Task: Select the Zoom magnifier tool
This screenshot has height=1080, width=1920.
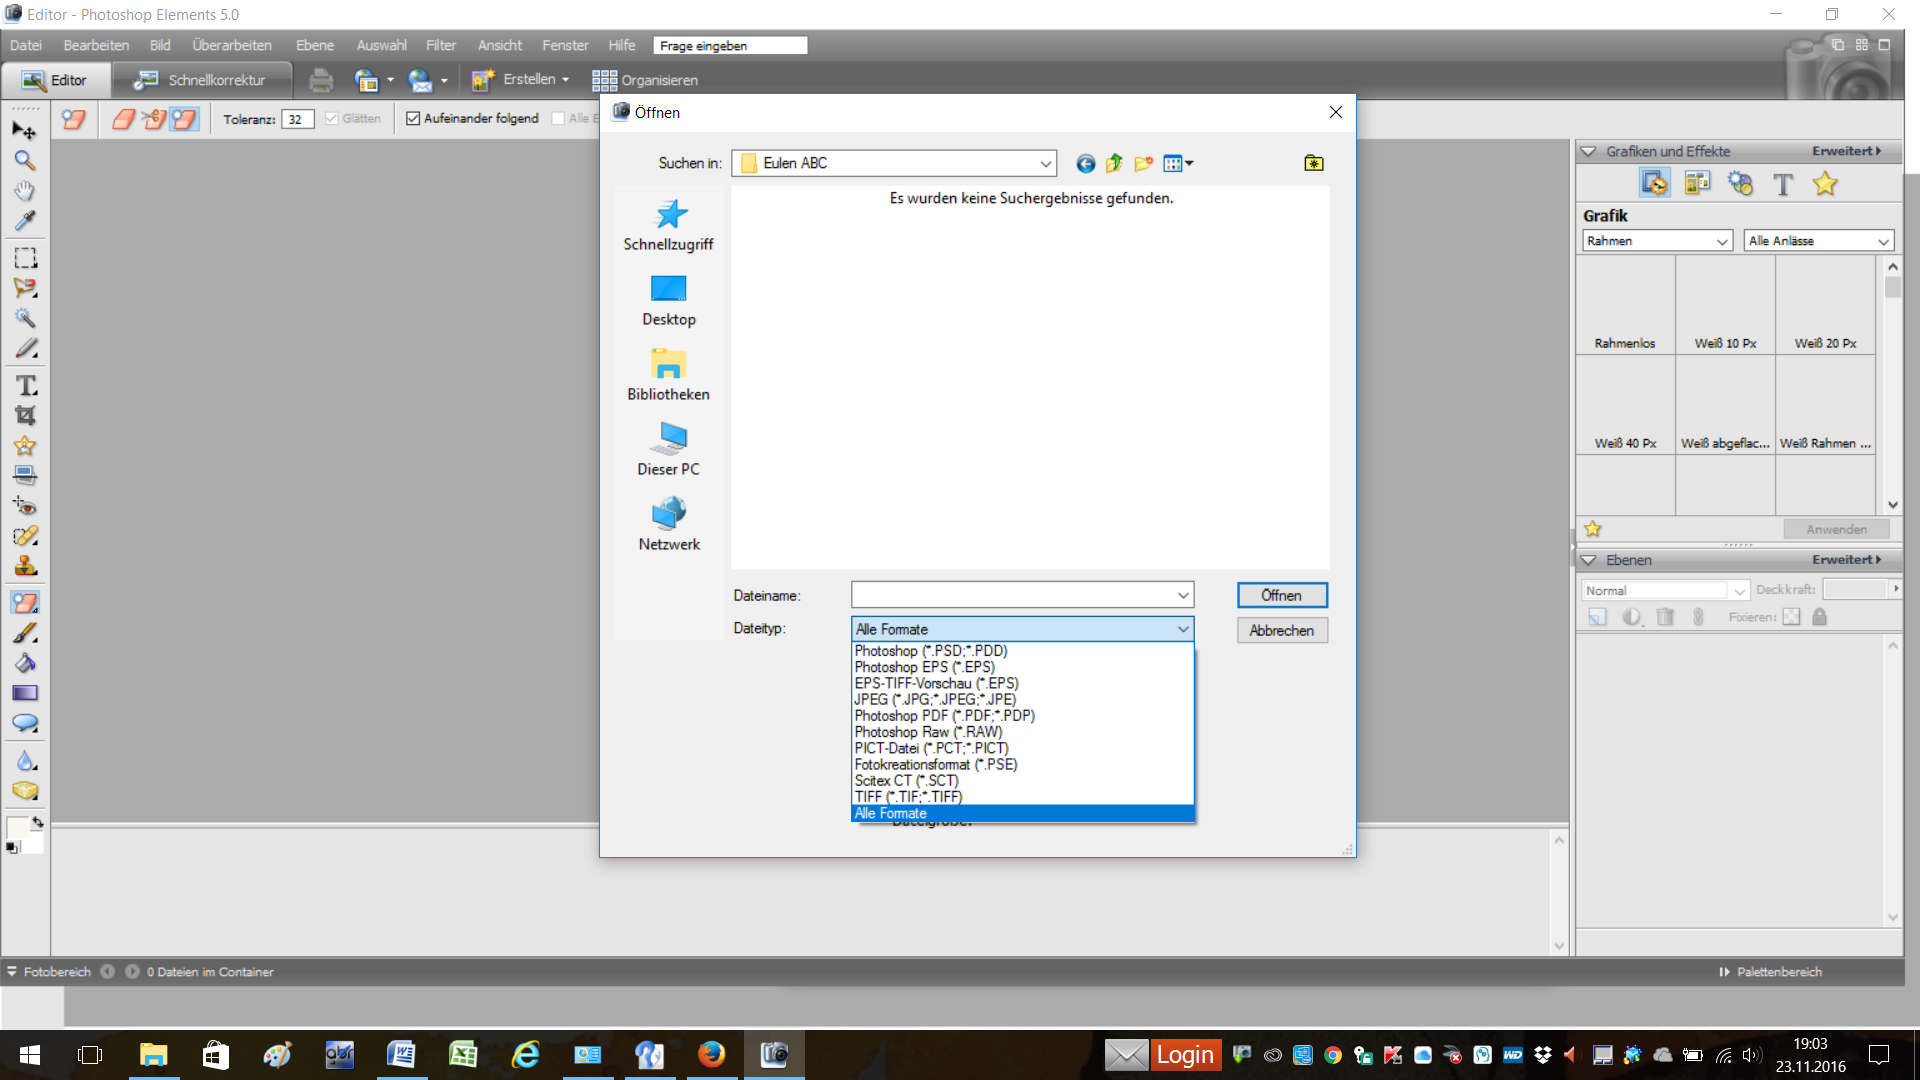Action: tap(25, 161)
